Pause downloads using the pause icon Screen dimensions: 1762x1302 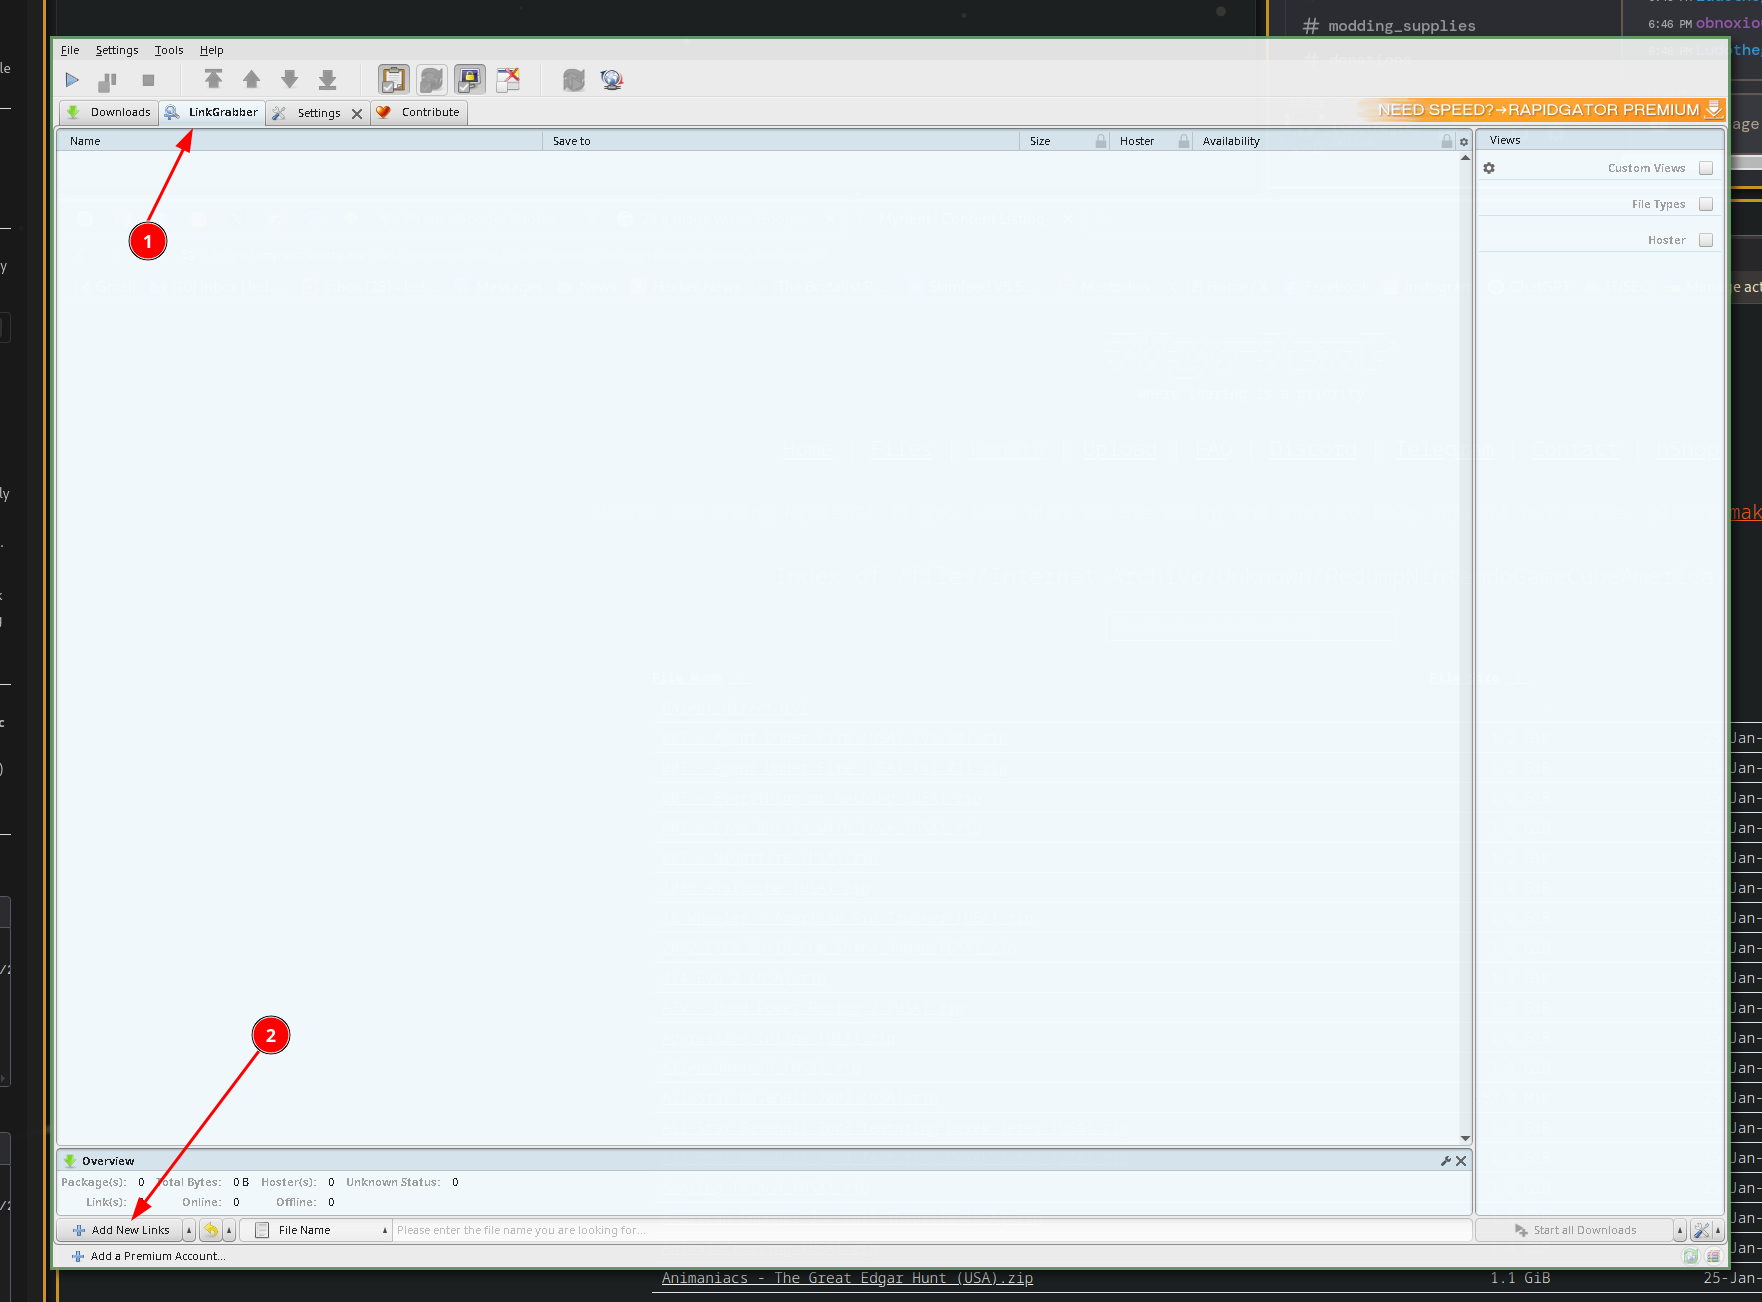pos(109,80)
